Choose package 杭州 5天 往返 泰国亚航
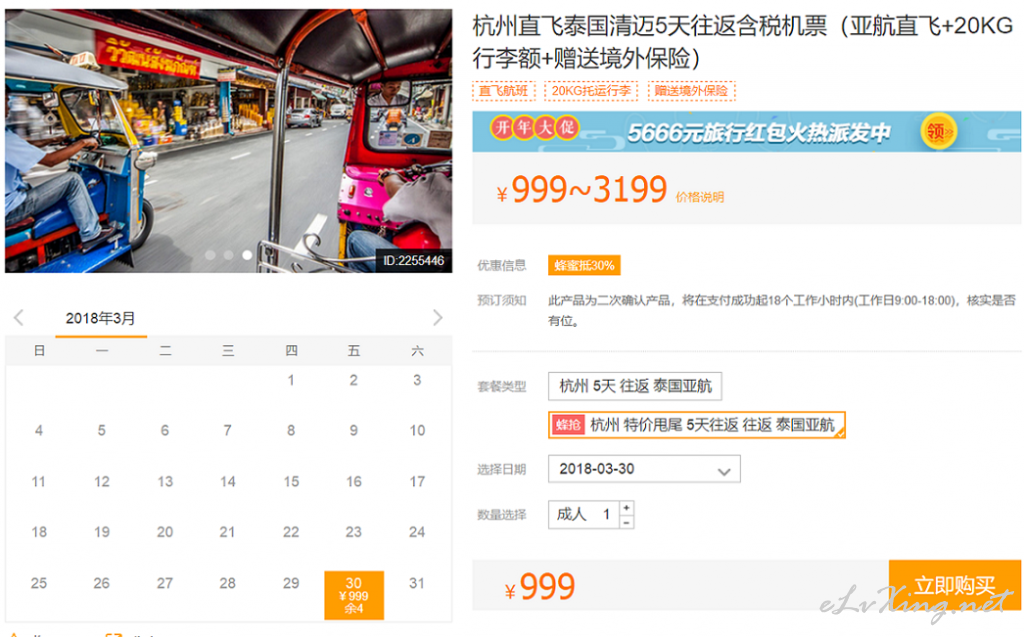 (635, 386)
